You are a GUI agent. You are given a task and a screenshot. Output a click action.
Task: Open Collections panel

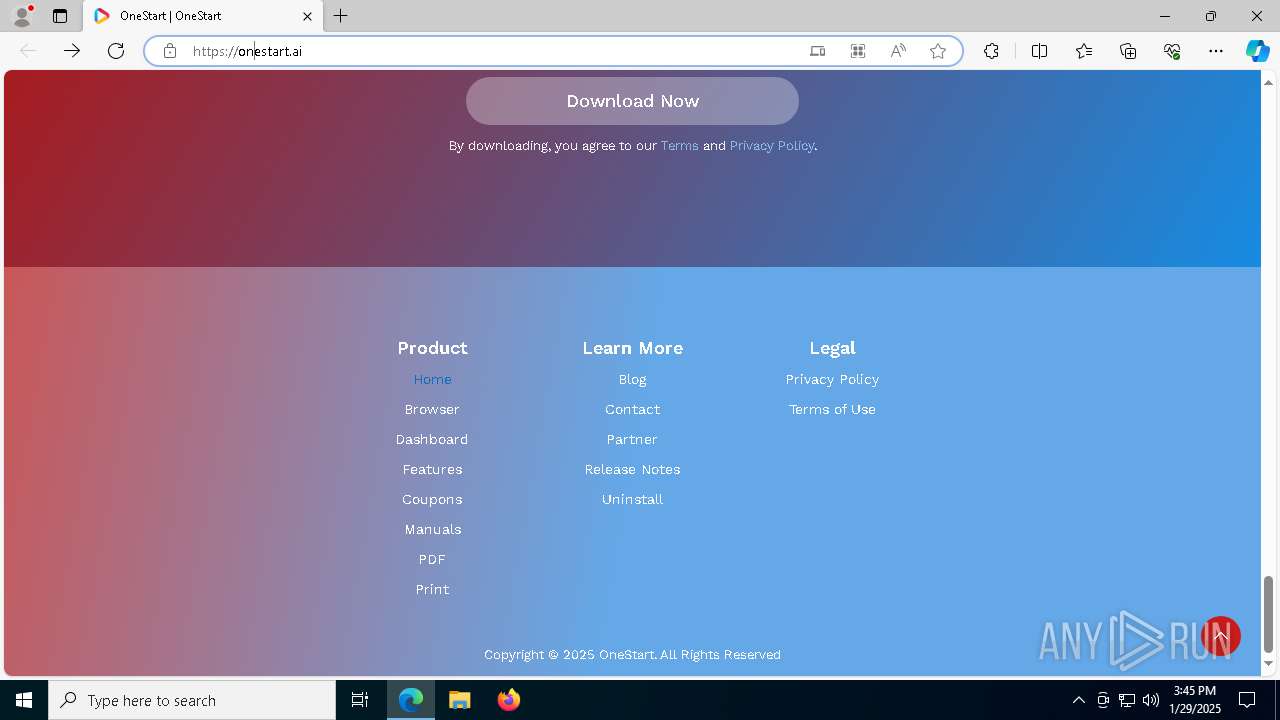1128,51
